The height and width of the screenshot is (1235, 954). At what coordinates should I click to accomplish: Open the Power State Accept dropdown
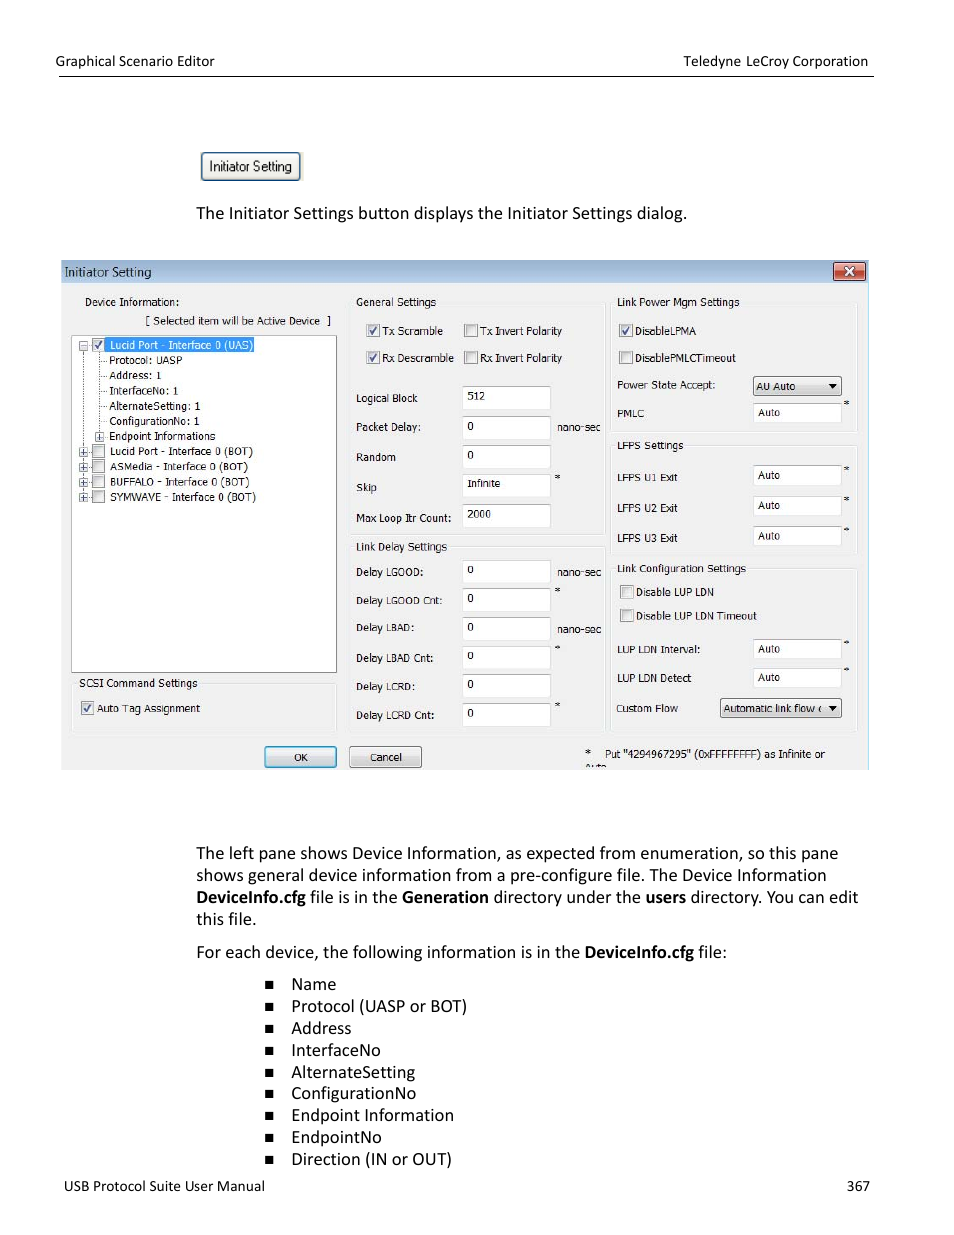[x=797, y=386]
